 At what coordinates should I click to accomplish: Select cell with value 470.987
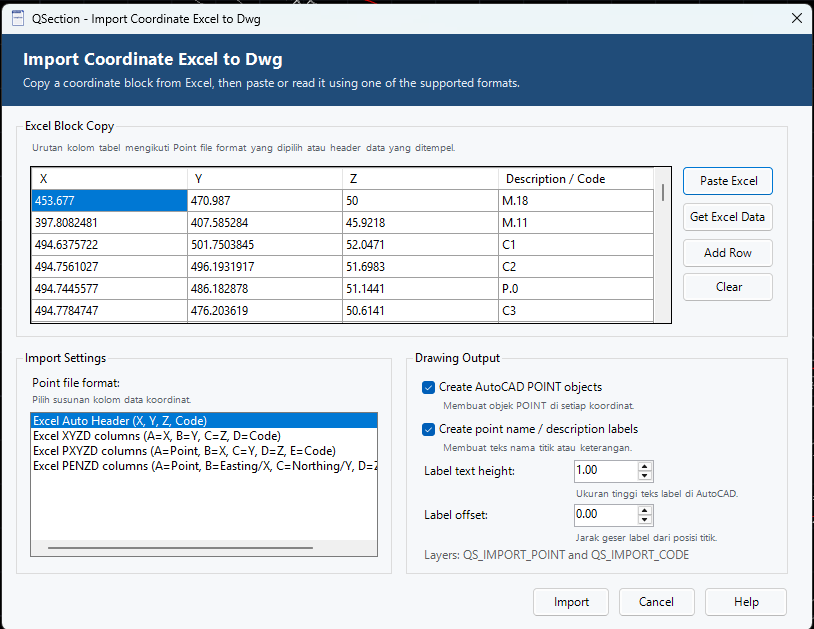tap(265, 200)
